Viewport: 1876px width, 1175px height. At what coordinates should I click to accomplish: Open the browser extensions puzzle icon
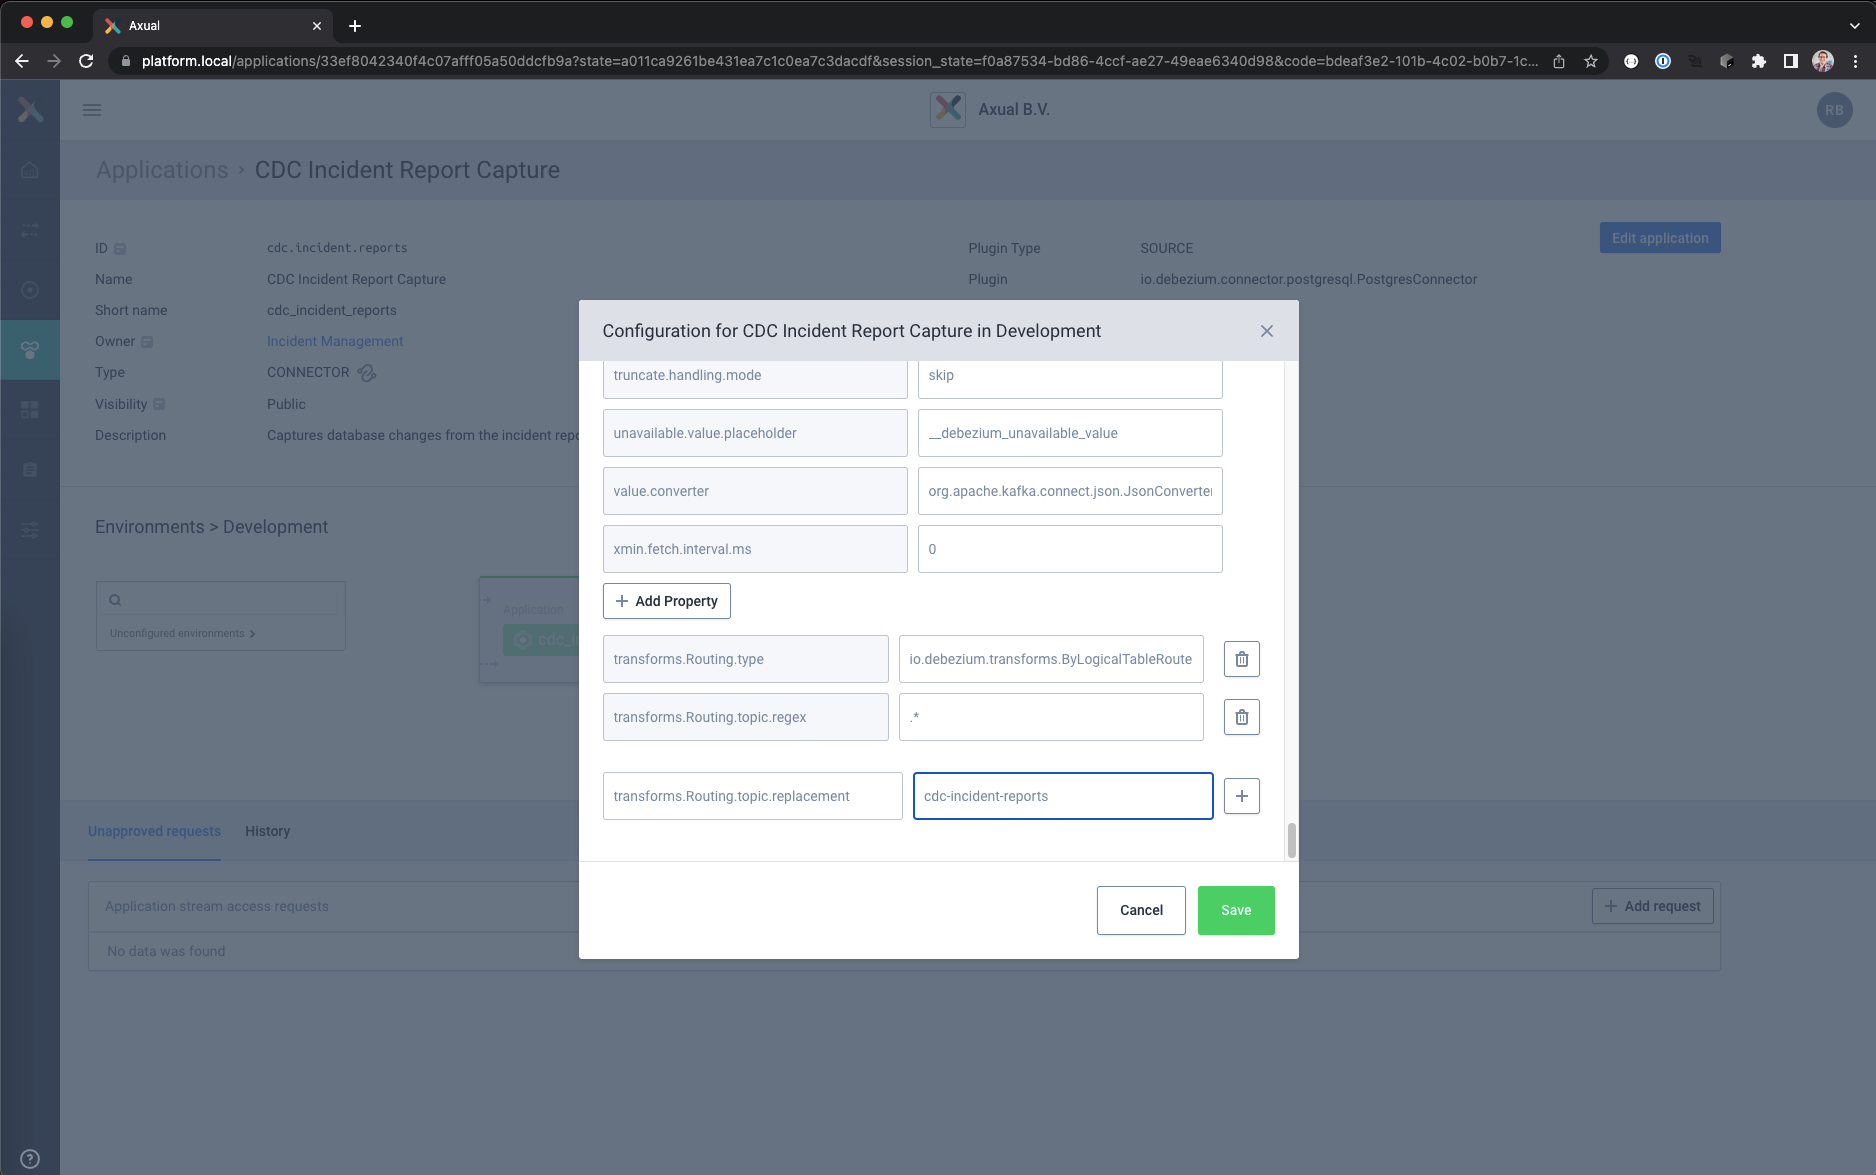coord(1758,61)
